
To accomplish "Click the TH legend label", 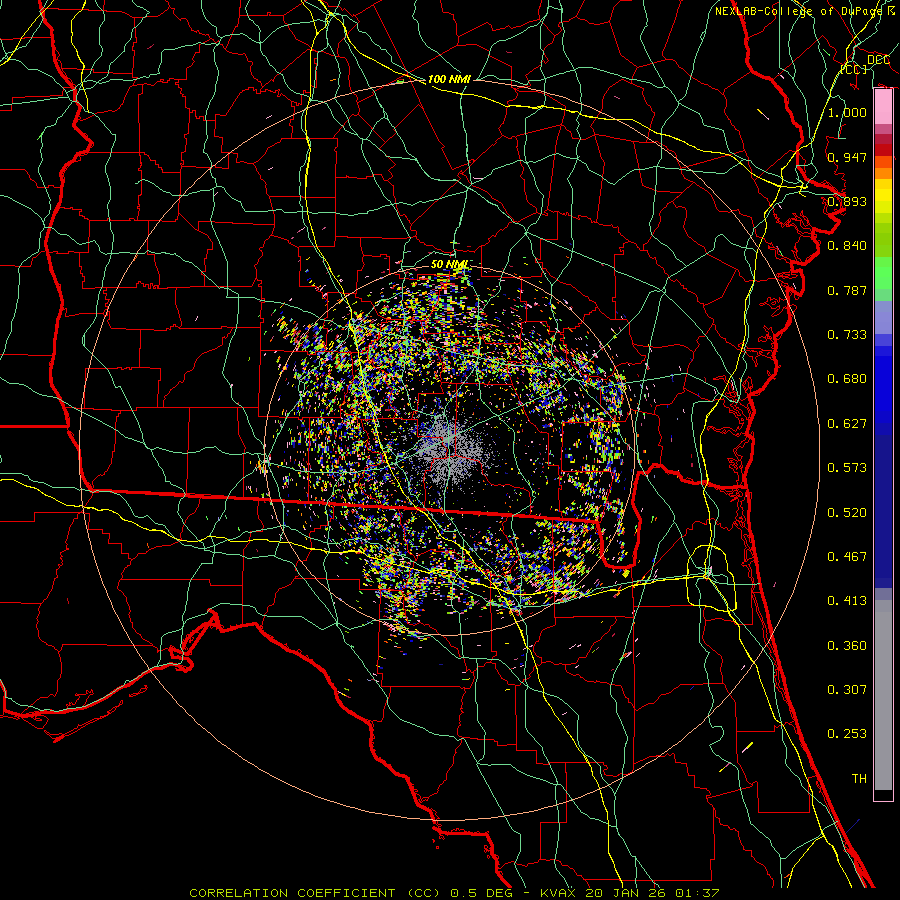I will (859, 779).
